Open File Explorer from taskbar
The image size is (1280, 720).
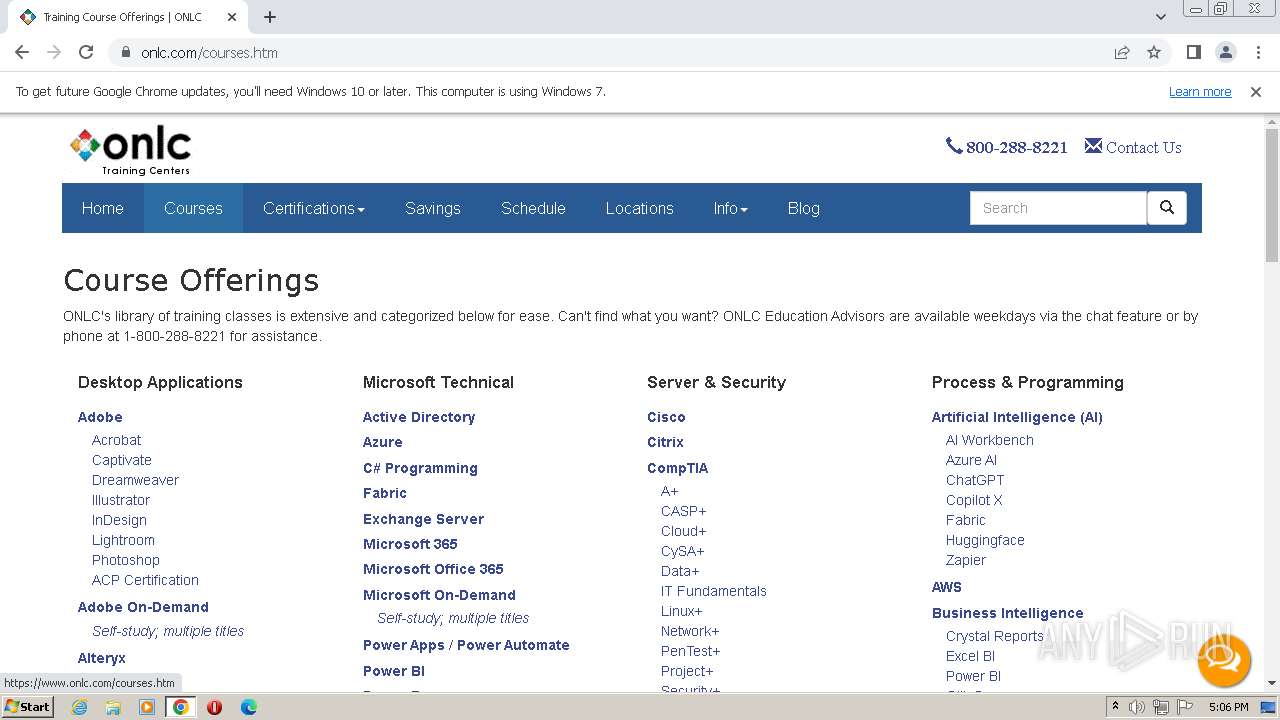(x=113, y=707)
